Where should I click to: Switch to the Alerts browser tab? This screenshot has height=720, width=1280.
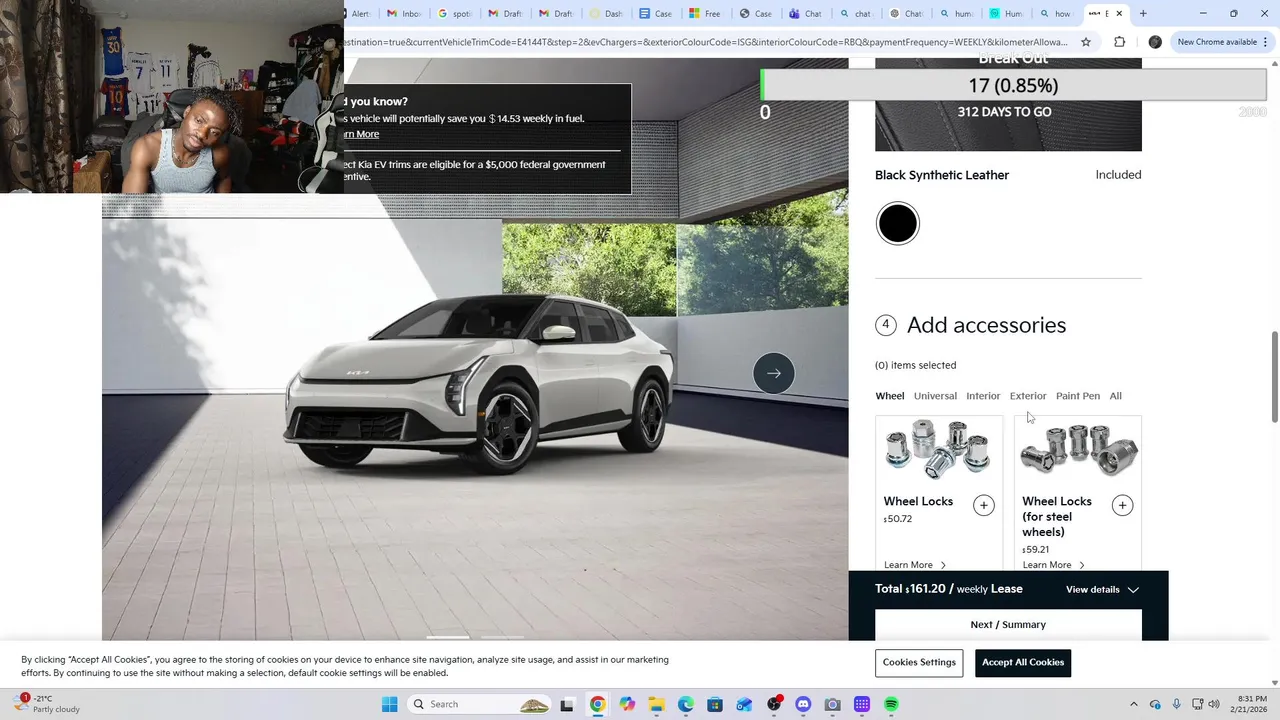pos(360,14)
